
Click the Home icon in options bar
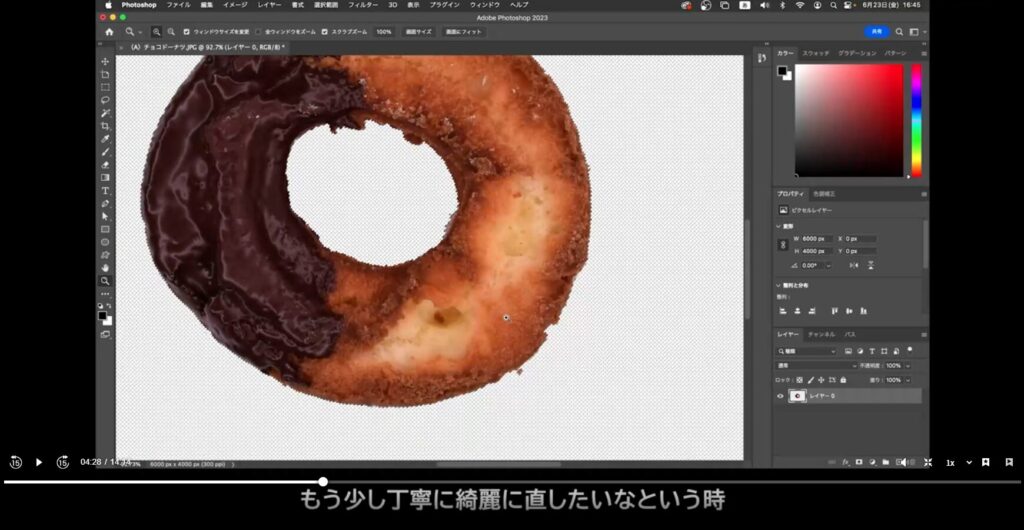point(109,32)
